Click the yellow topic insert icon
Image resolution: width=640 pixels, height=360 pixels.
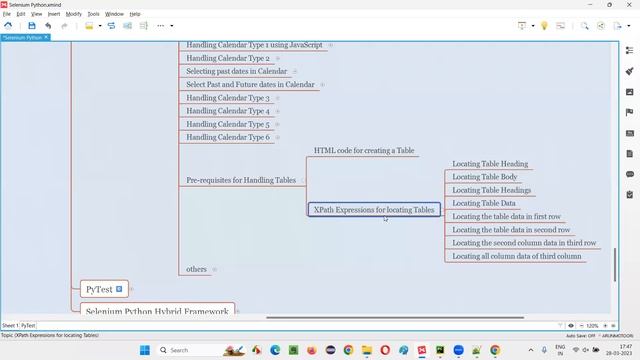click(x=89, y=26)
